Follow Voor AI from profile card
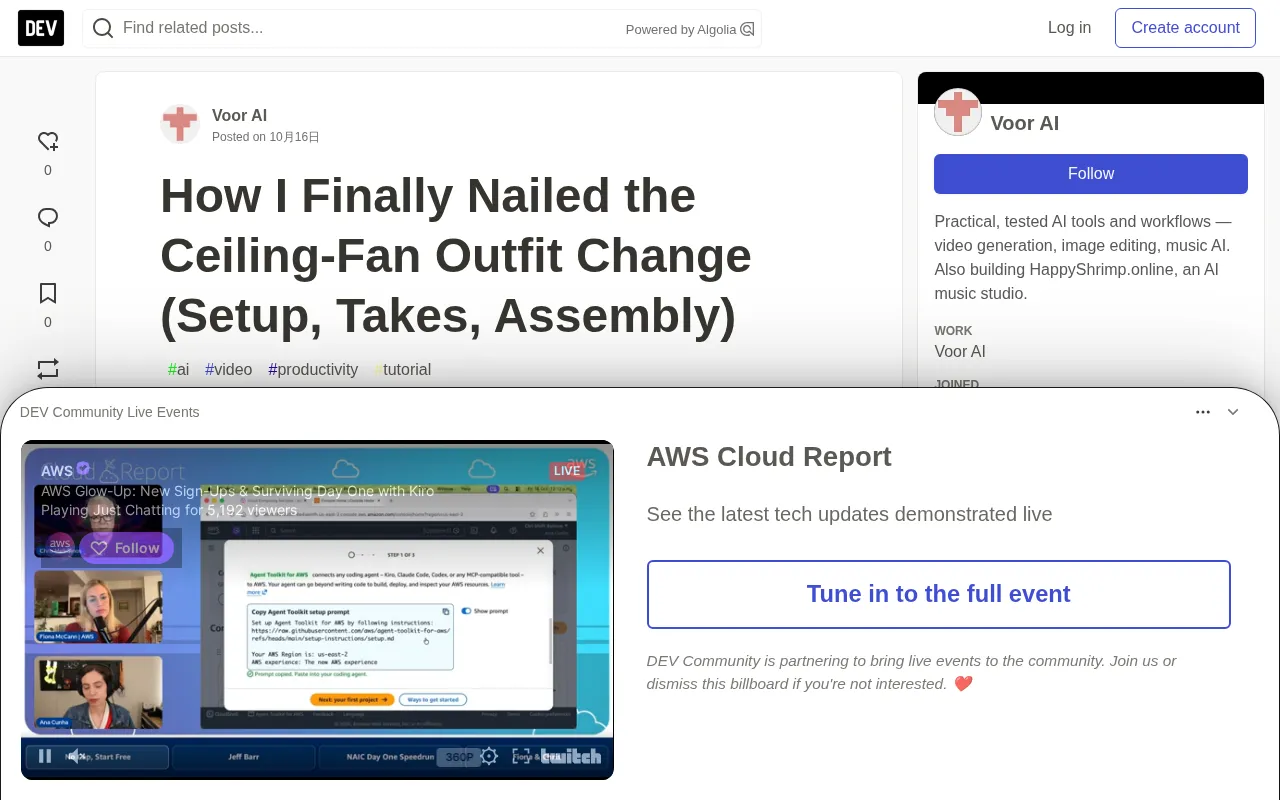 coord(1090,174)
